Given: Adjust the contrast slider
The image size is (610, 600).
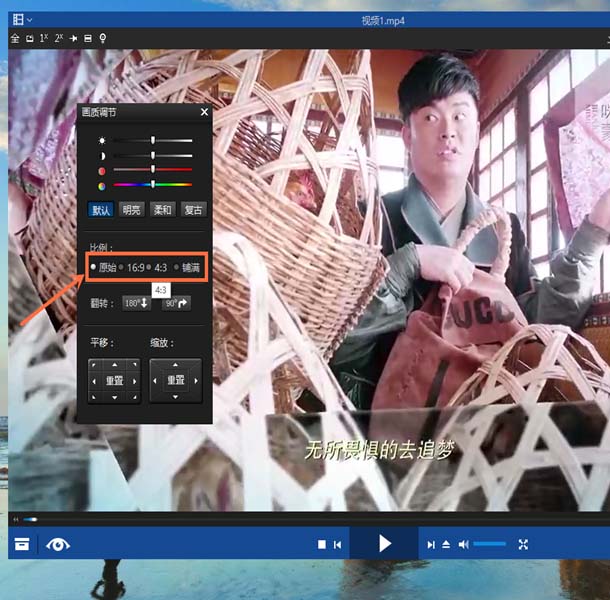Looking at the screenshot, I should (x=153, y=156).
